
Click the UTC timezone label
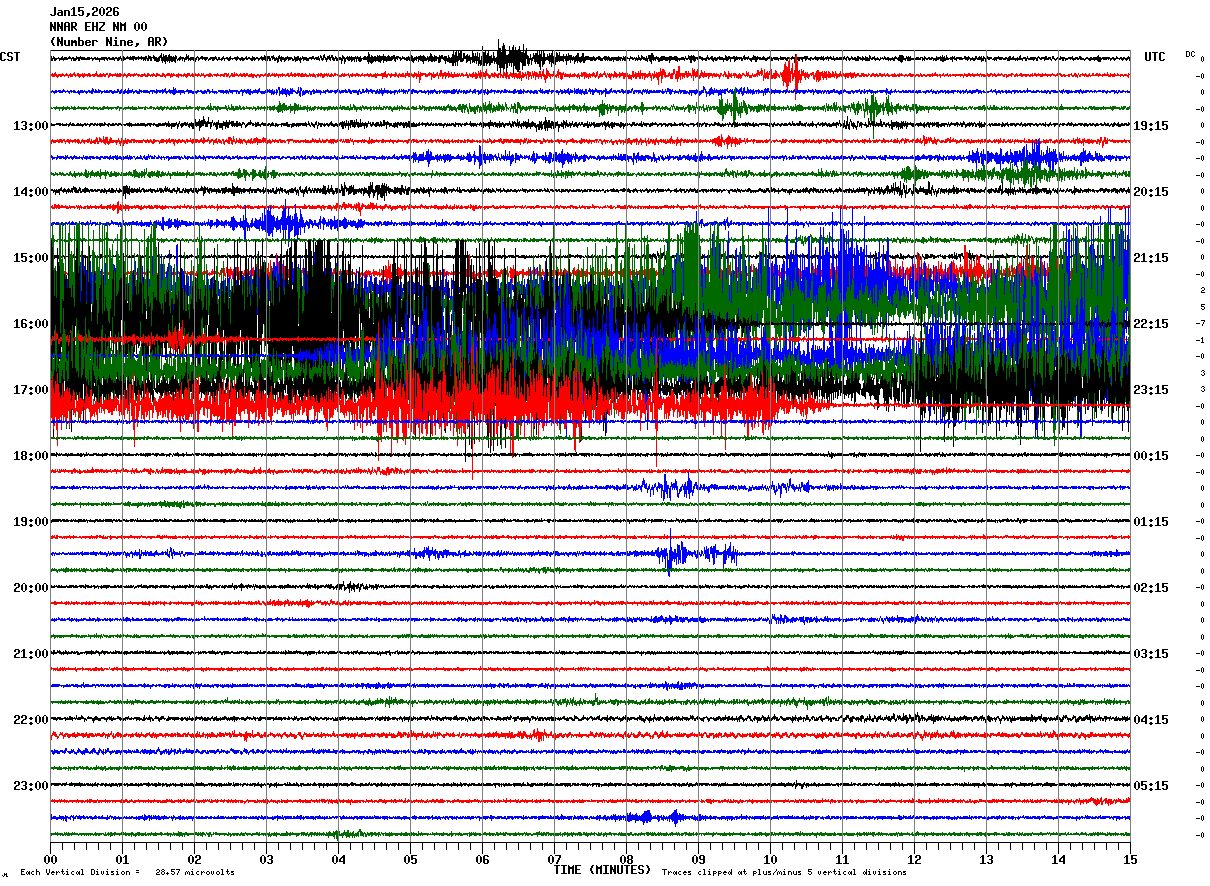pos(1155,57)
